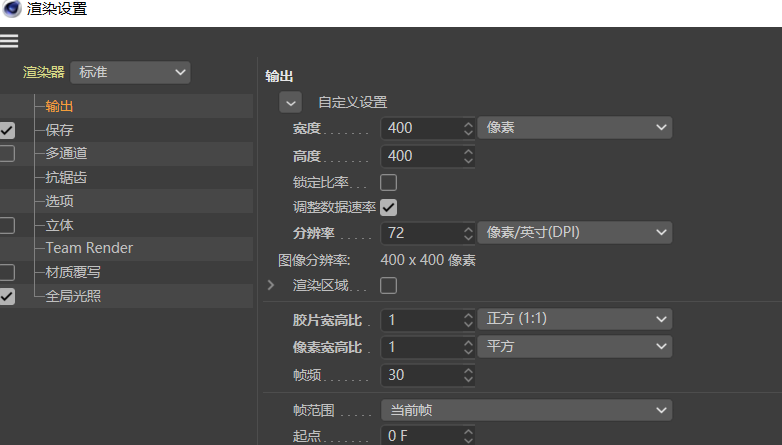Image resolution: width=782 pixels, height=445 pixels.
Task: Click the 宽度 value field
Action: click(420, 128)
